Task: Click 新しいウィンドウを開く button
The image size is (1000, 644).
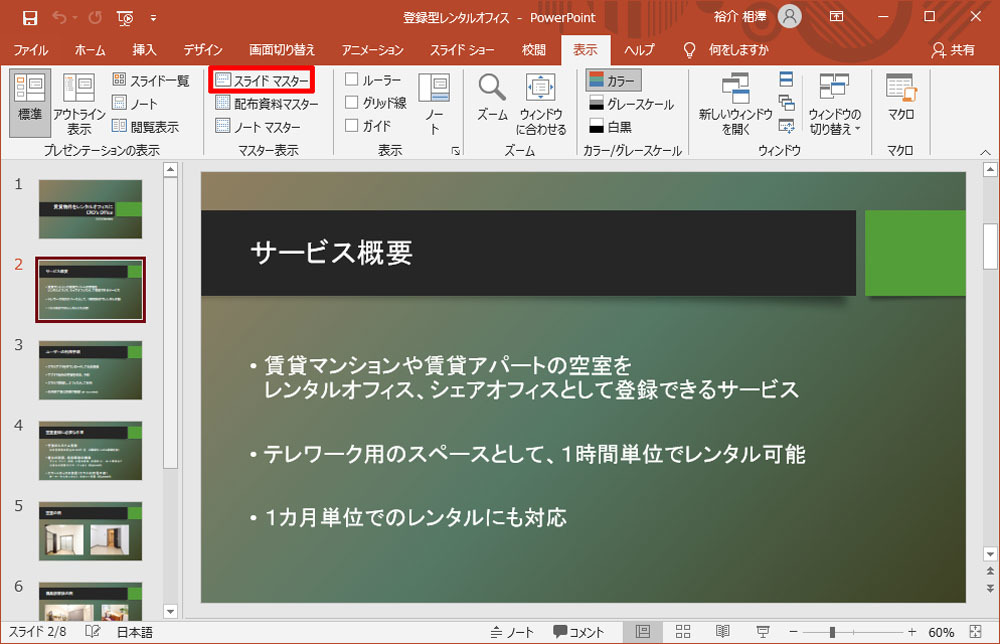Action: click(735, 104)
